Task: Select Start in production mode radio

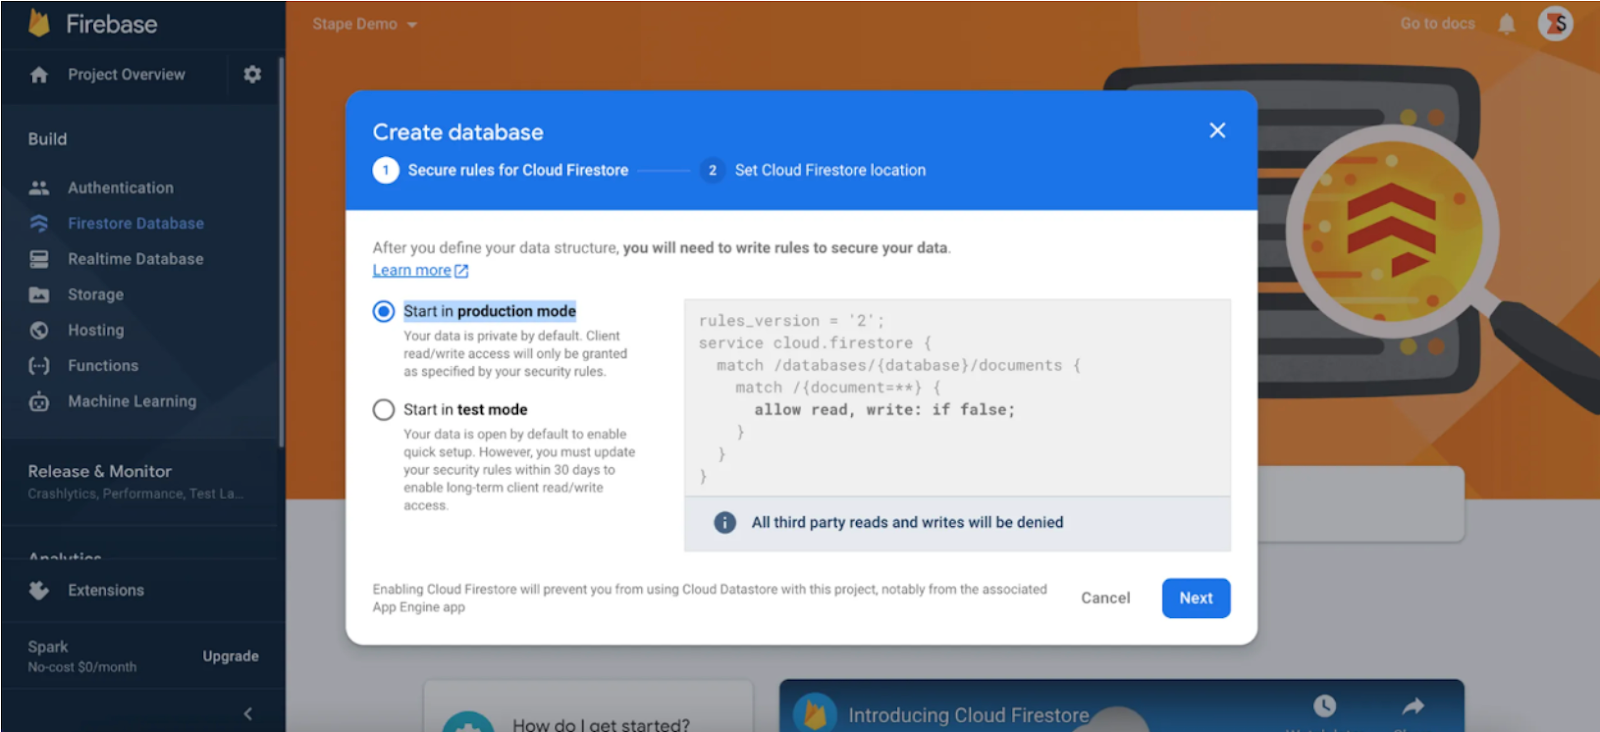Action: [384, 311]
